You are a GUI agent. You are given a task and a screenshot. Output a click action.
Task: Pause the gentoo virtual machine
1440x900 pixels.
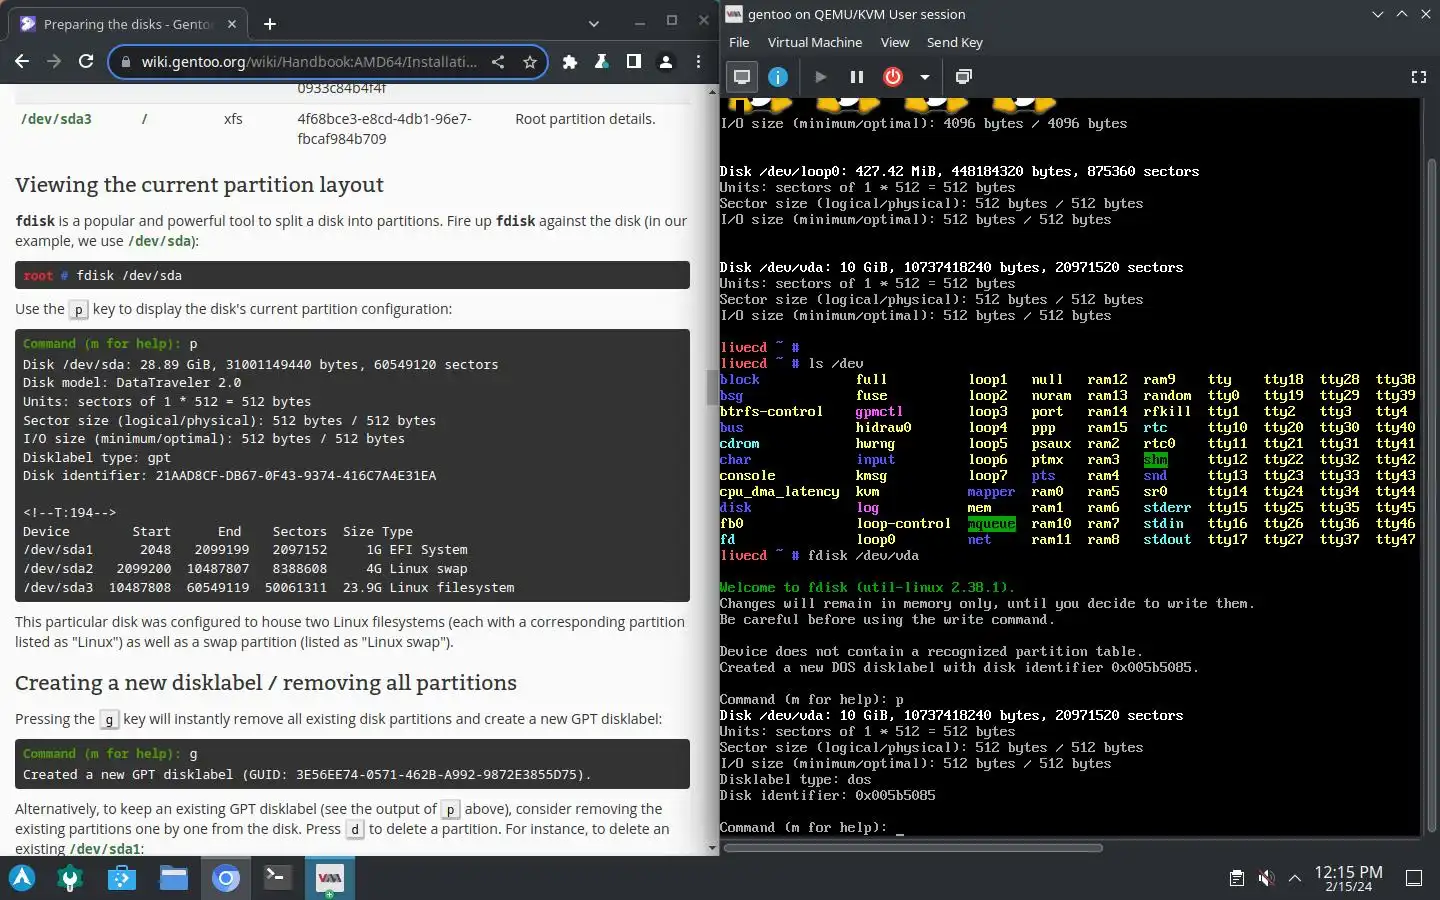857,77
